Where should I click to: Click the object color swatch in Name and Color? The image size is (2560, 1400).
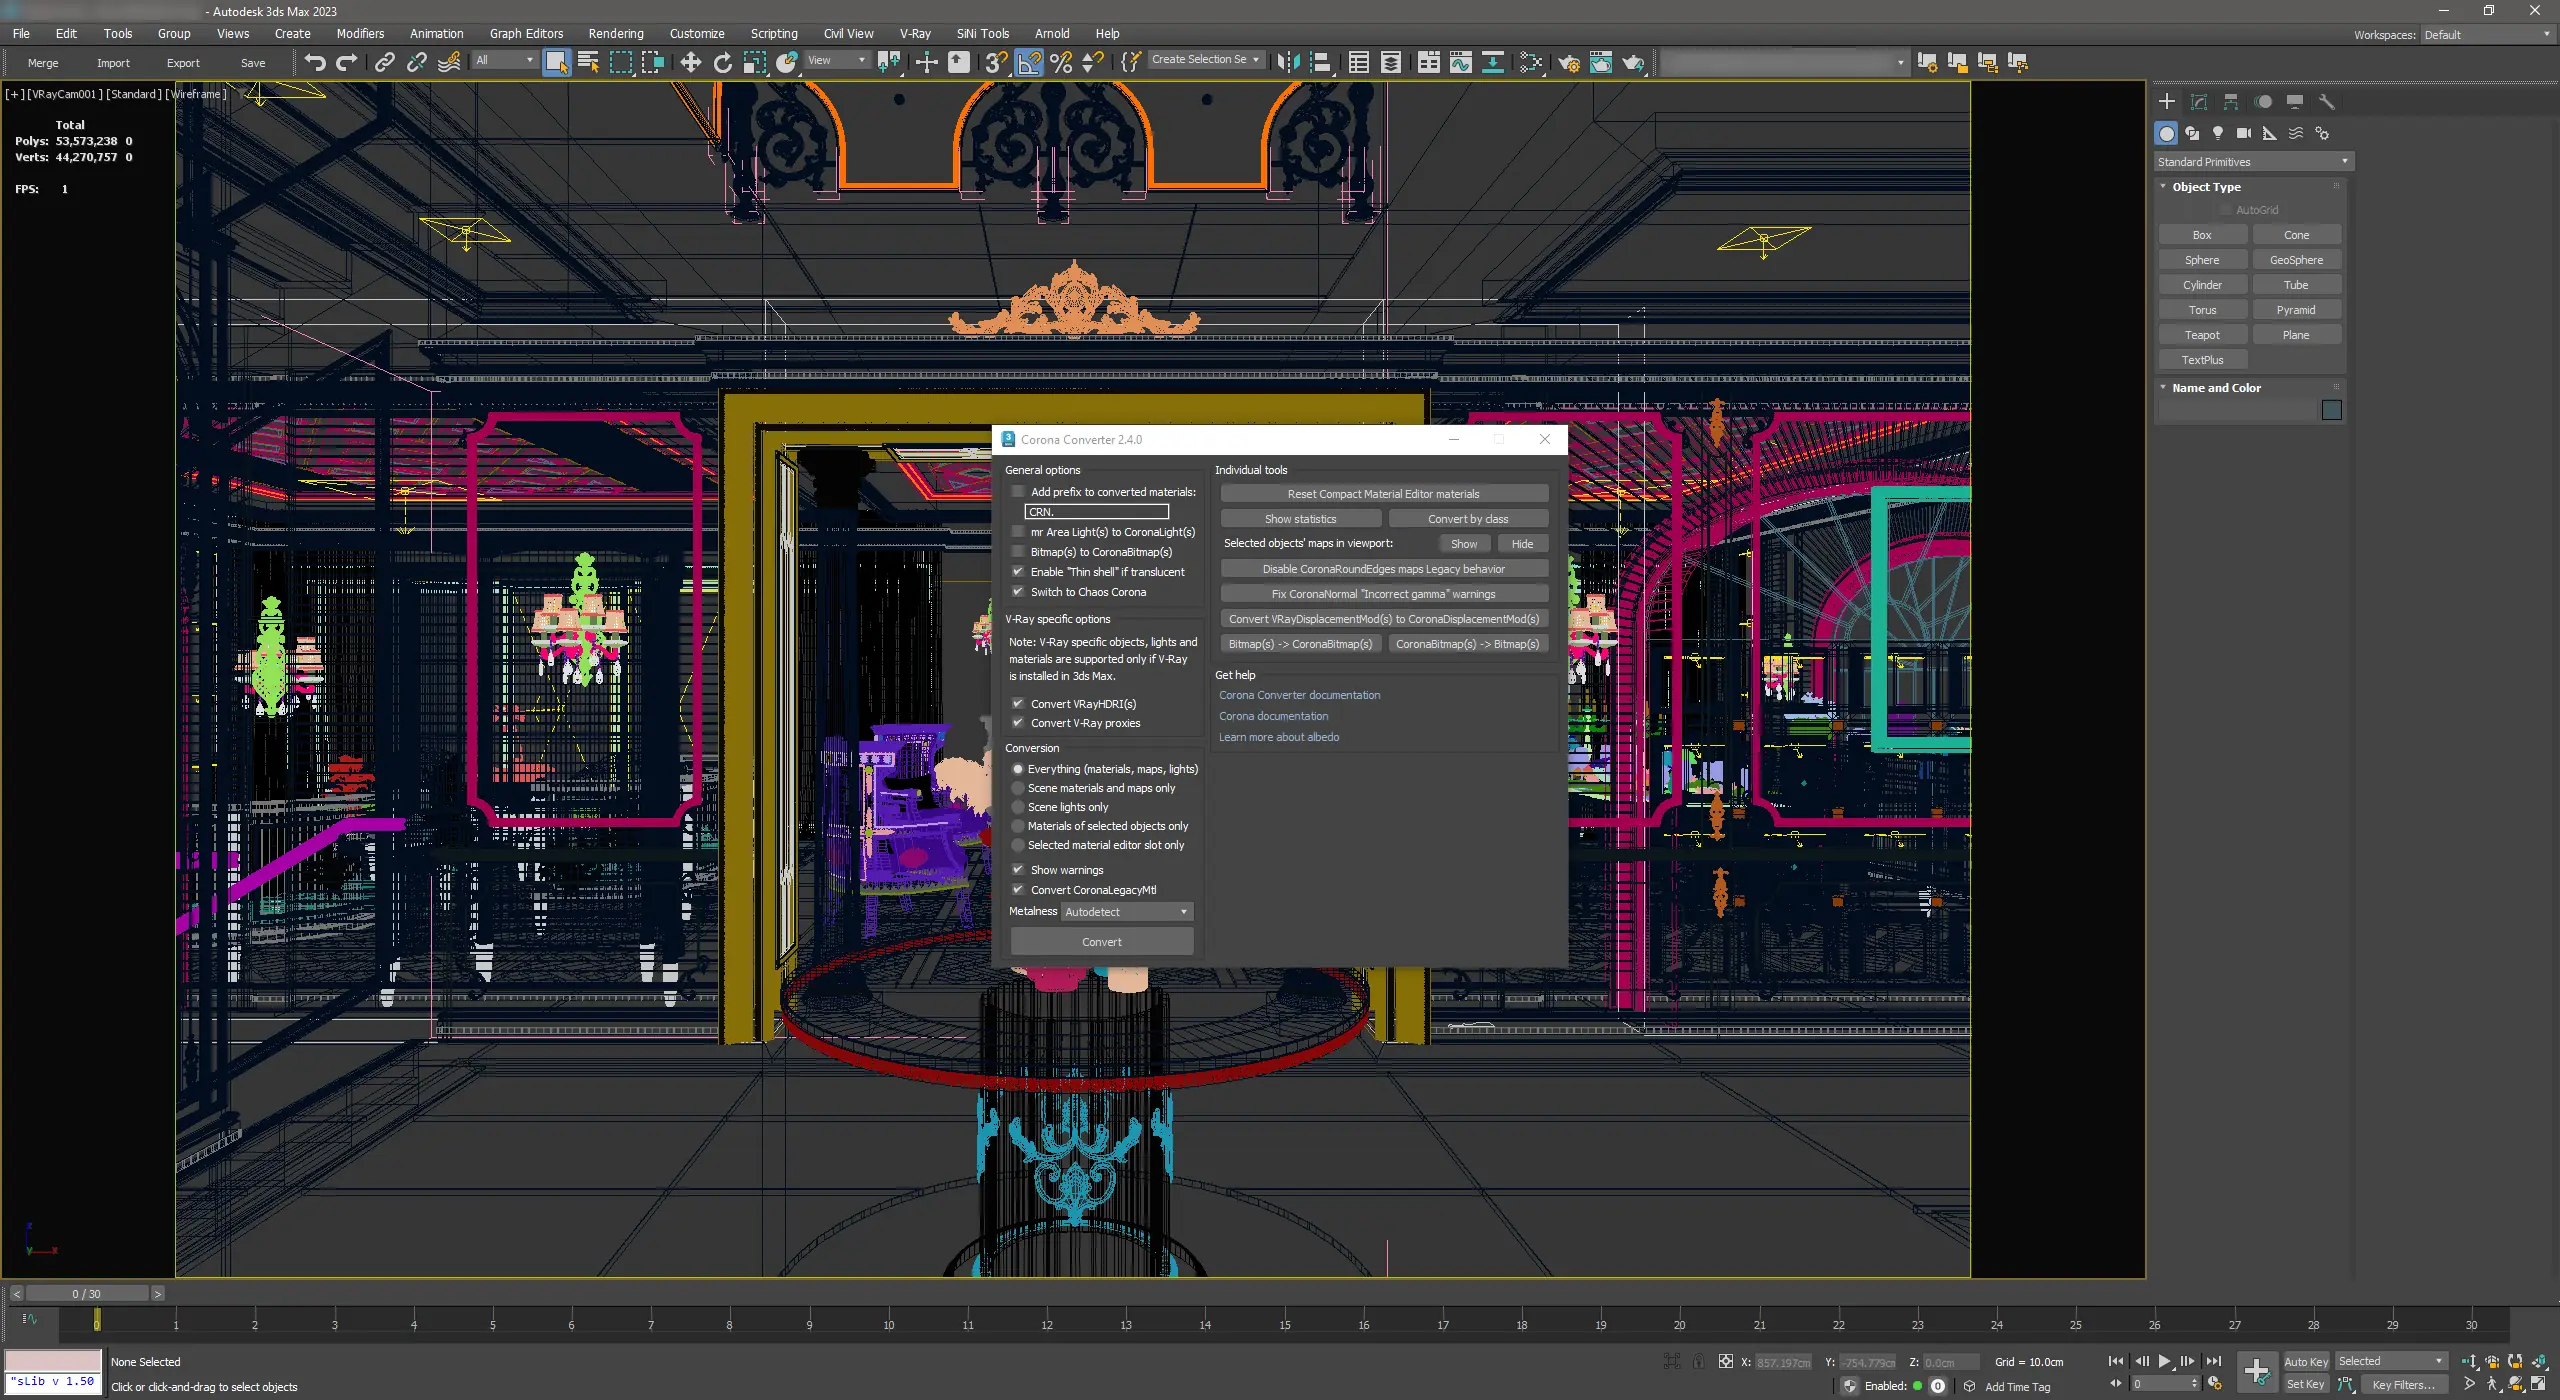2331,410
